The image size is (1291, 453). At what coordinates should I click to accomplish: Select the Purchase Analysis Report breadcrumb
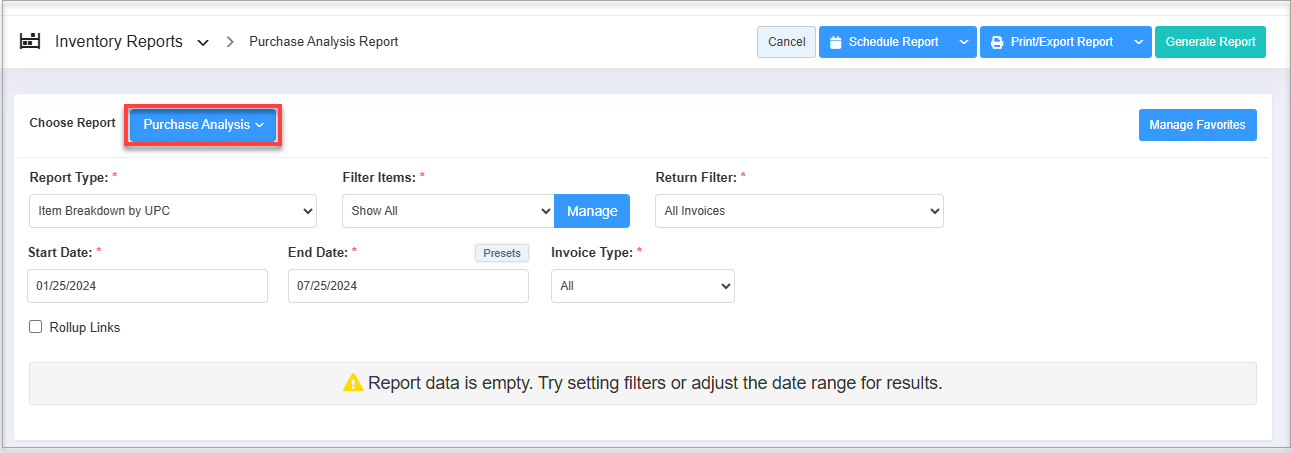[x=323, y=42]
